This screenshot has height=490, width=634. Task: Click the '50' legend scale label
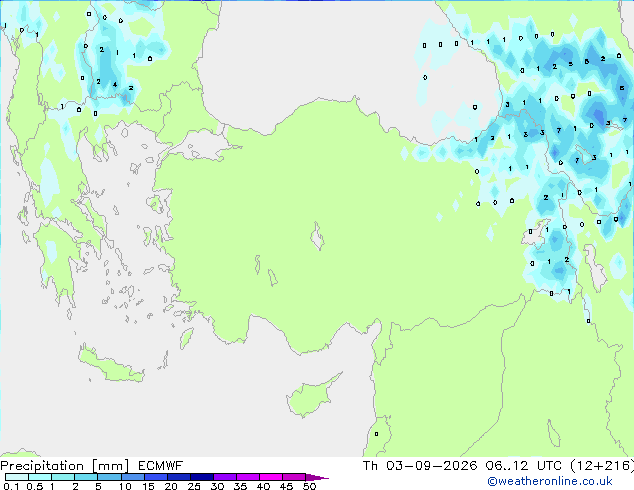[309, 486]
